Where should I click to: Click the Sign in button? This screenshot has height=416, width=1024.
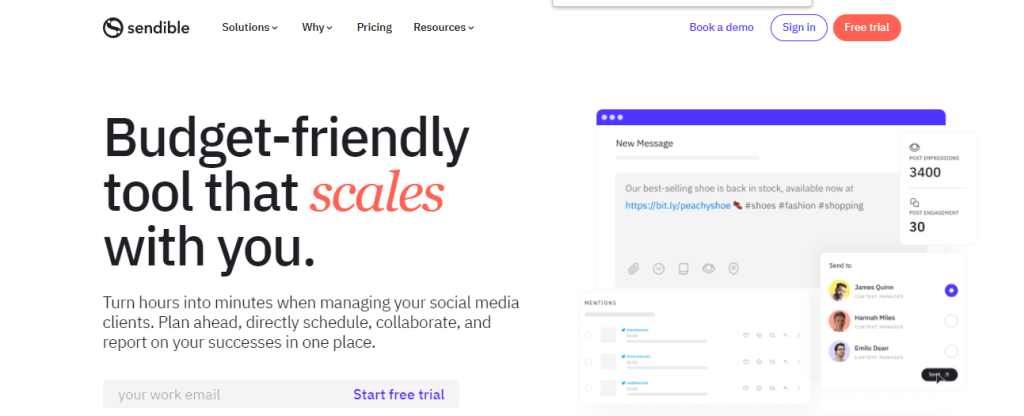tap(799, 27)
